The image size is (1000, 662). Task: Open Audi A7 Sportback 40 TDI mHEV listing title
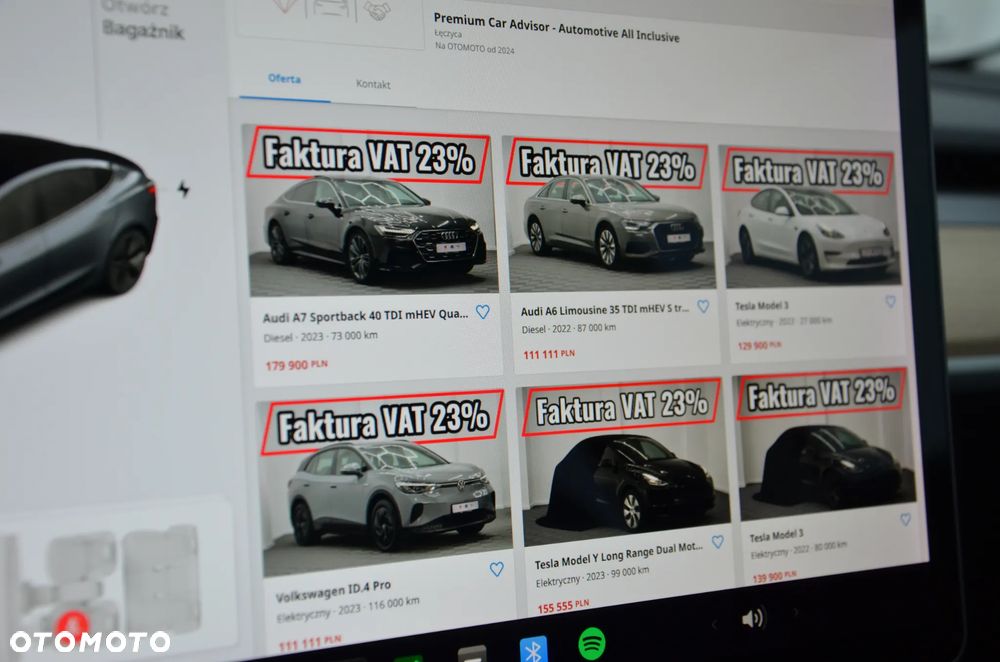(x=365, y=315)
